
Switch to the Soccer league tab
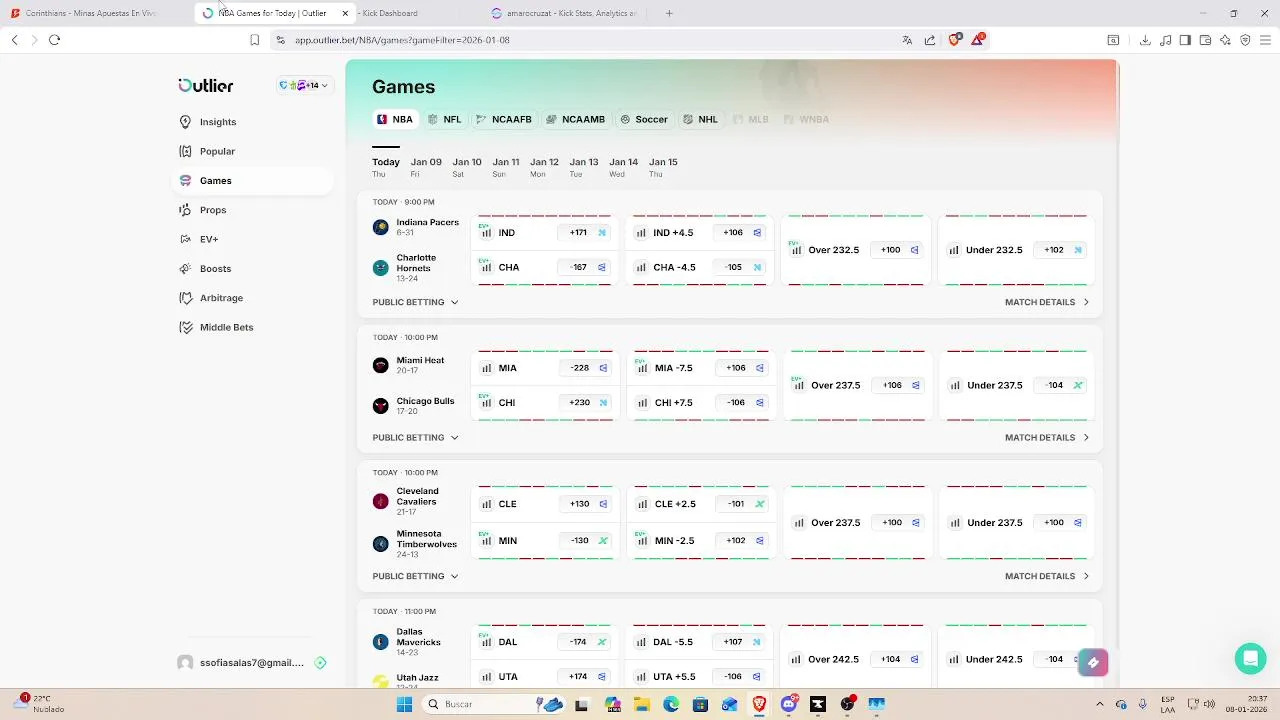[644, 119]
